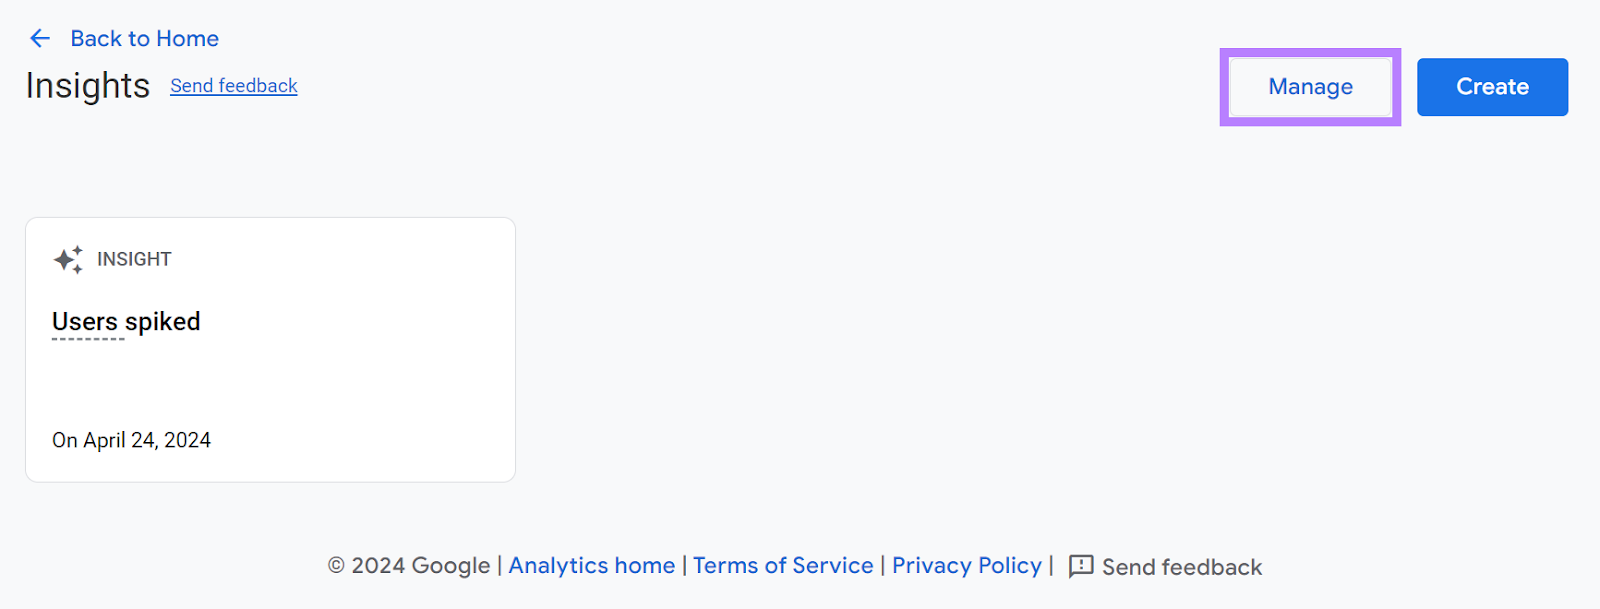Open the Back to Home link
This screenshot has width=1600, height=609.
[x=143, y=38]
